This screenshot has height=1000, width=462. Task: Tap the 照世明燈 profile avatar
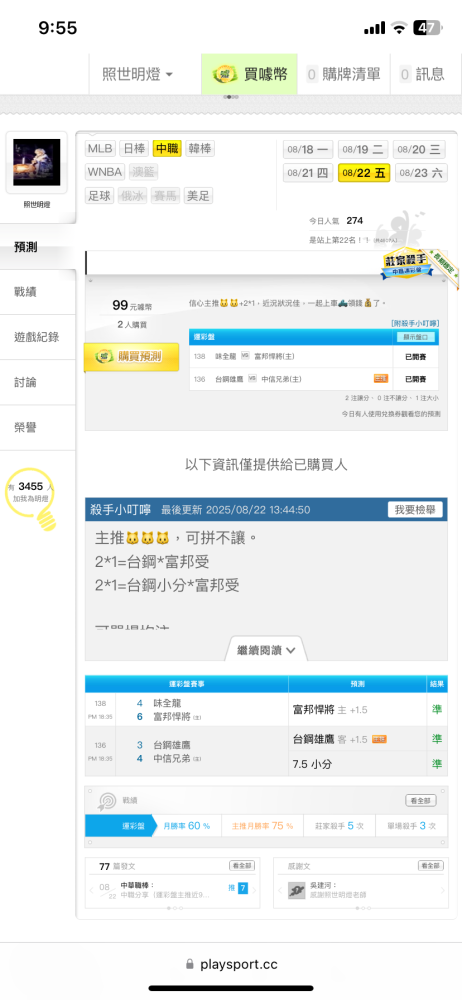click(37, 162)
